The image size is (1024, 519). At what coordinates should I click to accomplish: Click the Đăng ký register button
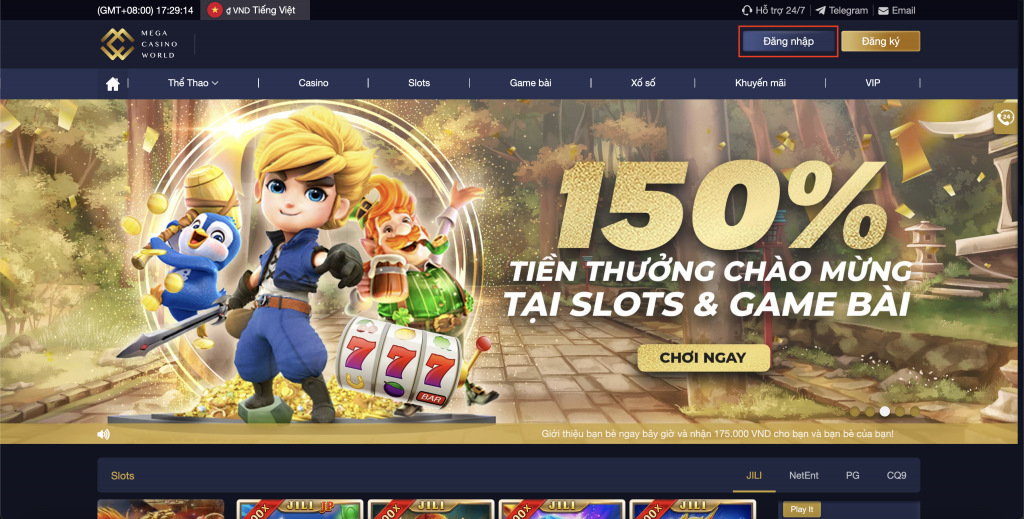point(880,41)
